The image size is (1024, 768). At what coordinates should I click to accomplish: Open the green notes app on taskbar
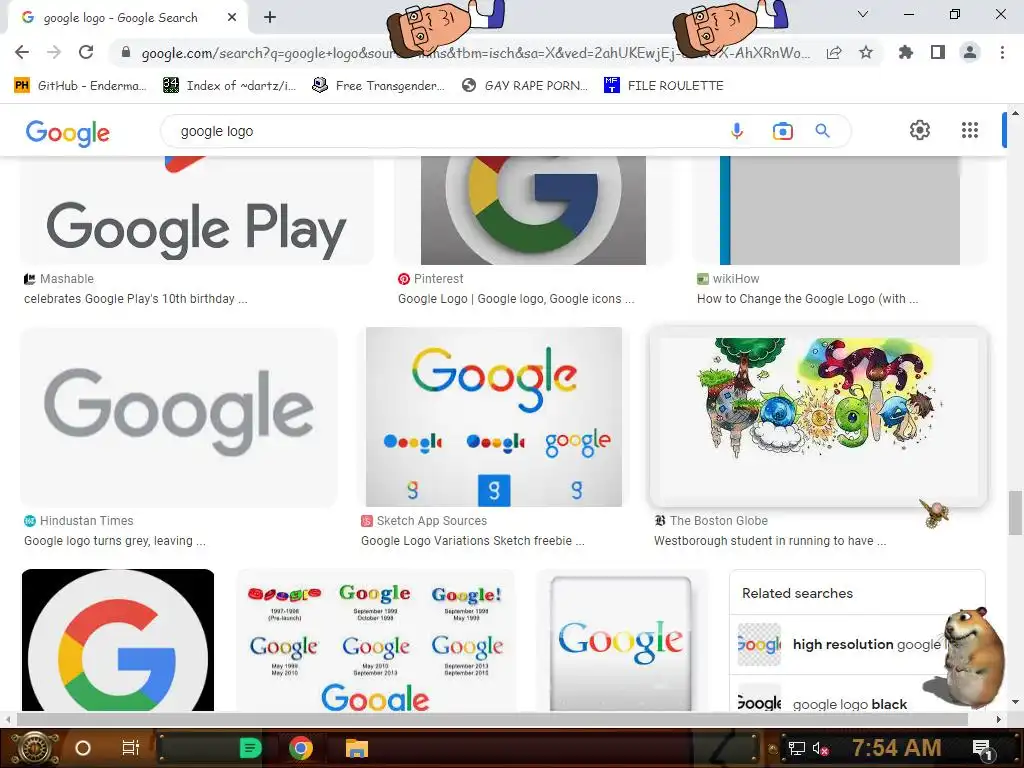pos(250,748)
